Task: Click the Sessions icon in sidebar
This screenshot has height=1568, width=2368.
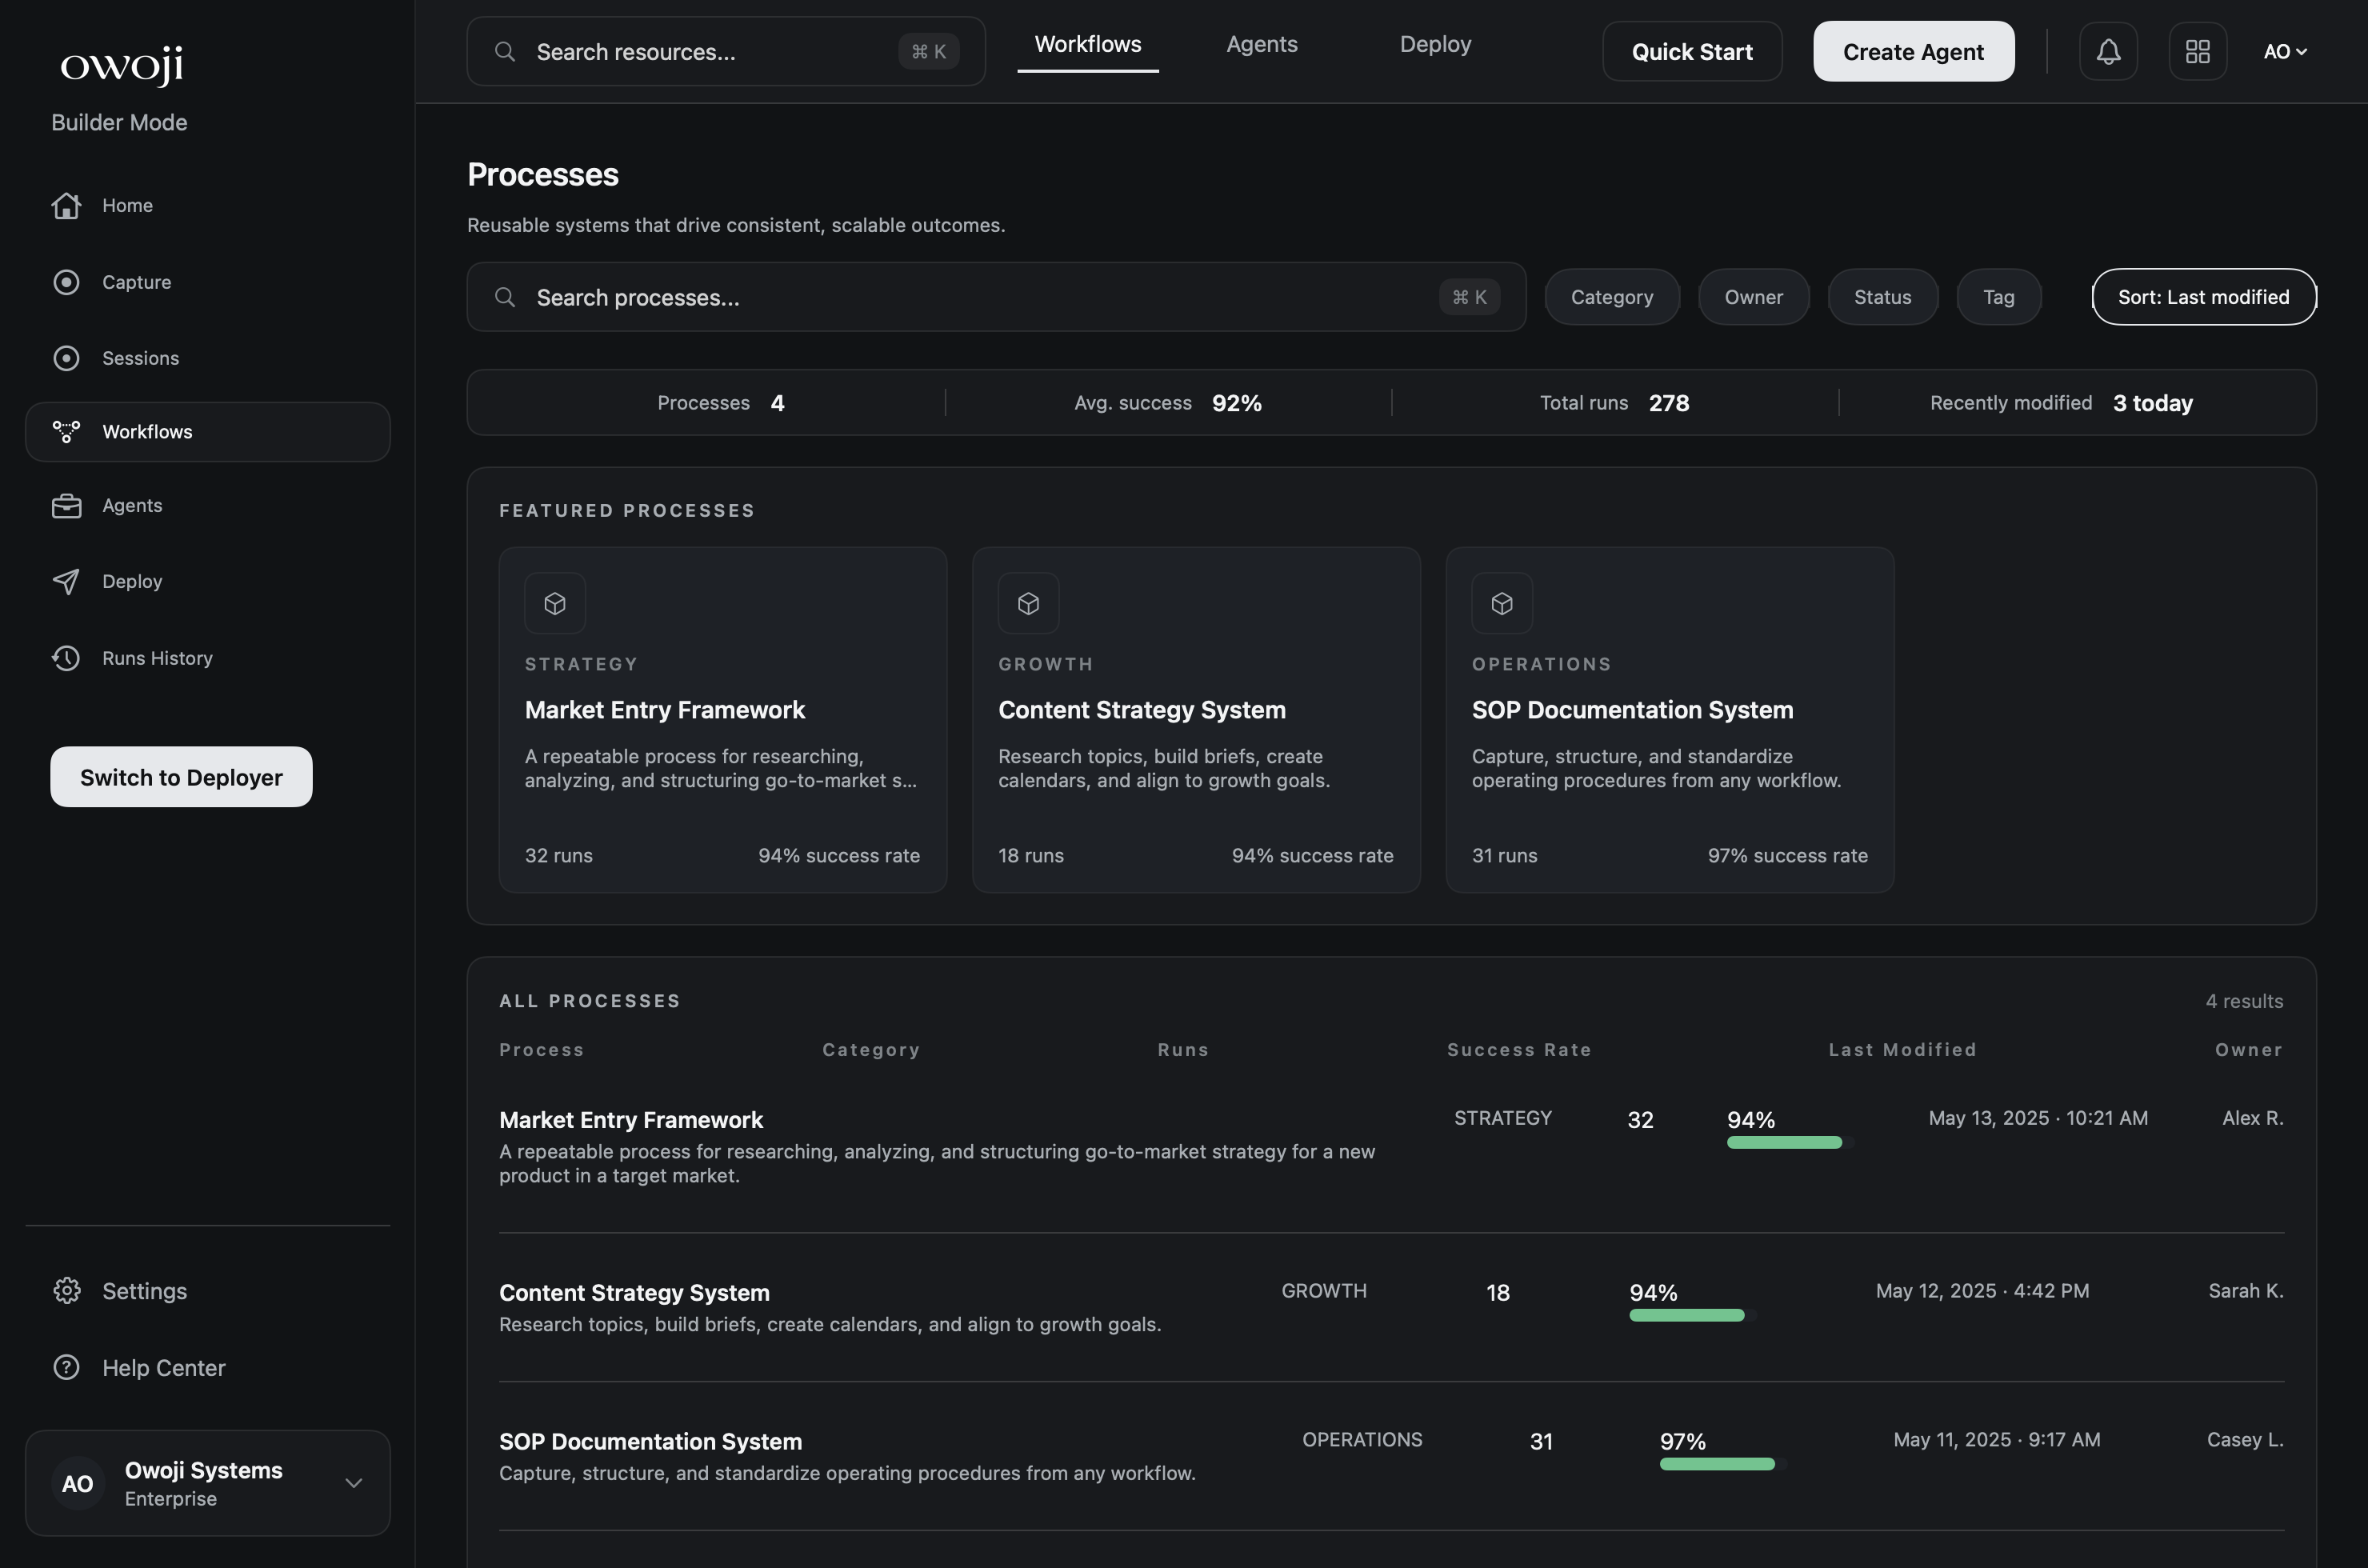Action: (66, 358)
